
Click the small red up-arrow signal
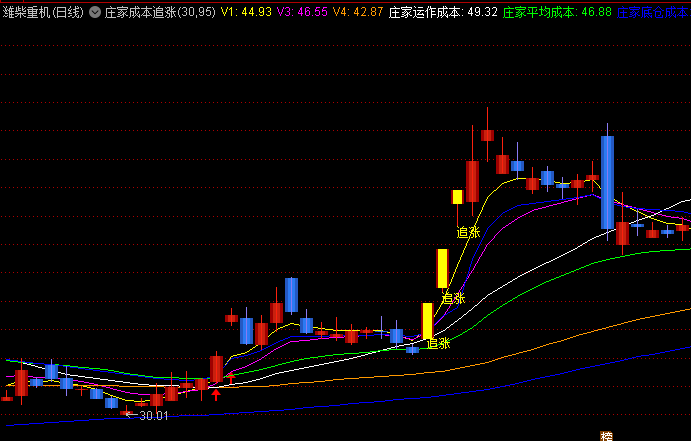click(x=231, y=378)
